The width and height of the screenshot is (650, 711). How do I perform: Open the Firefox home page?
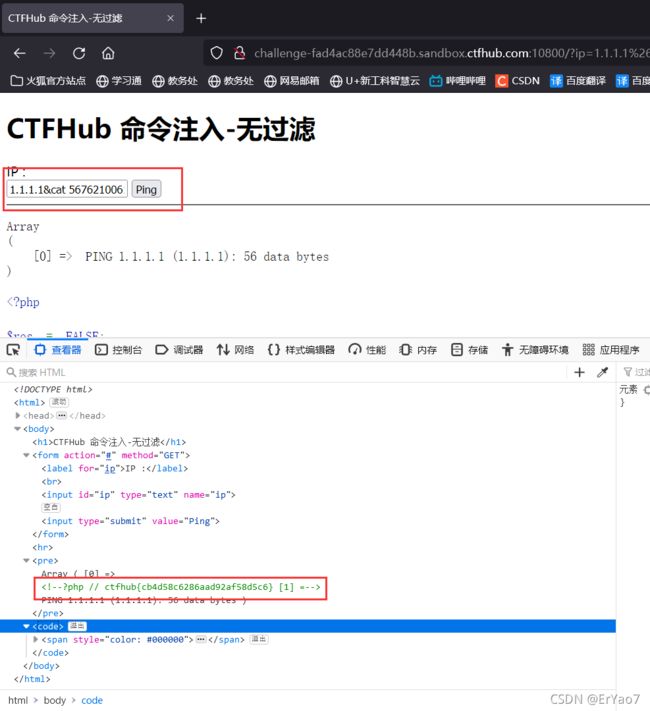[x=108, y=54]
